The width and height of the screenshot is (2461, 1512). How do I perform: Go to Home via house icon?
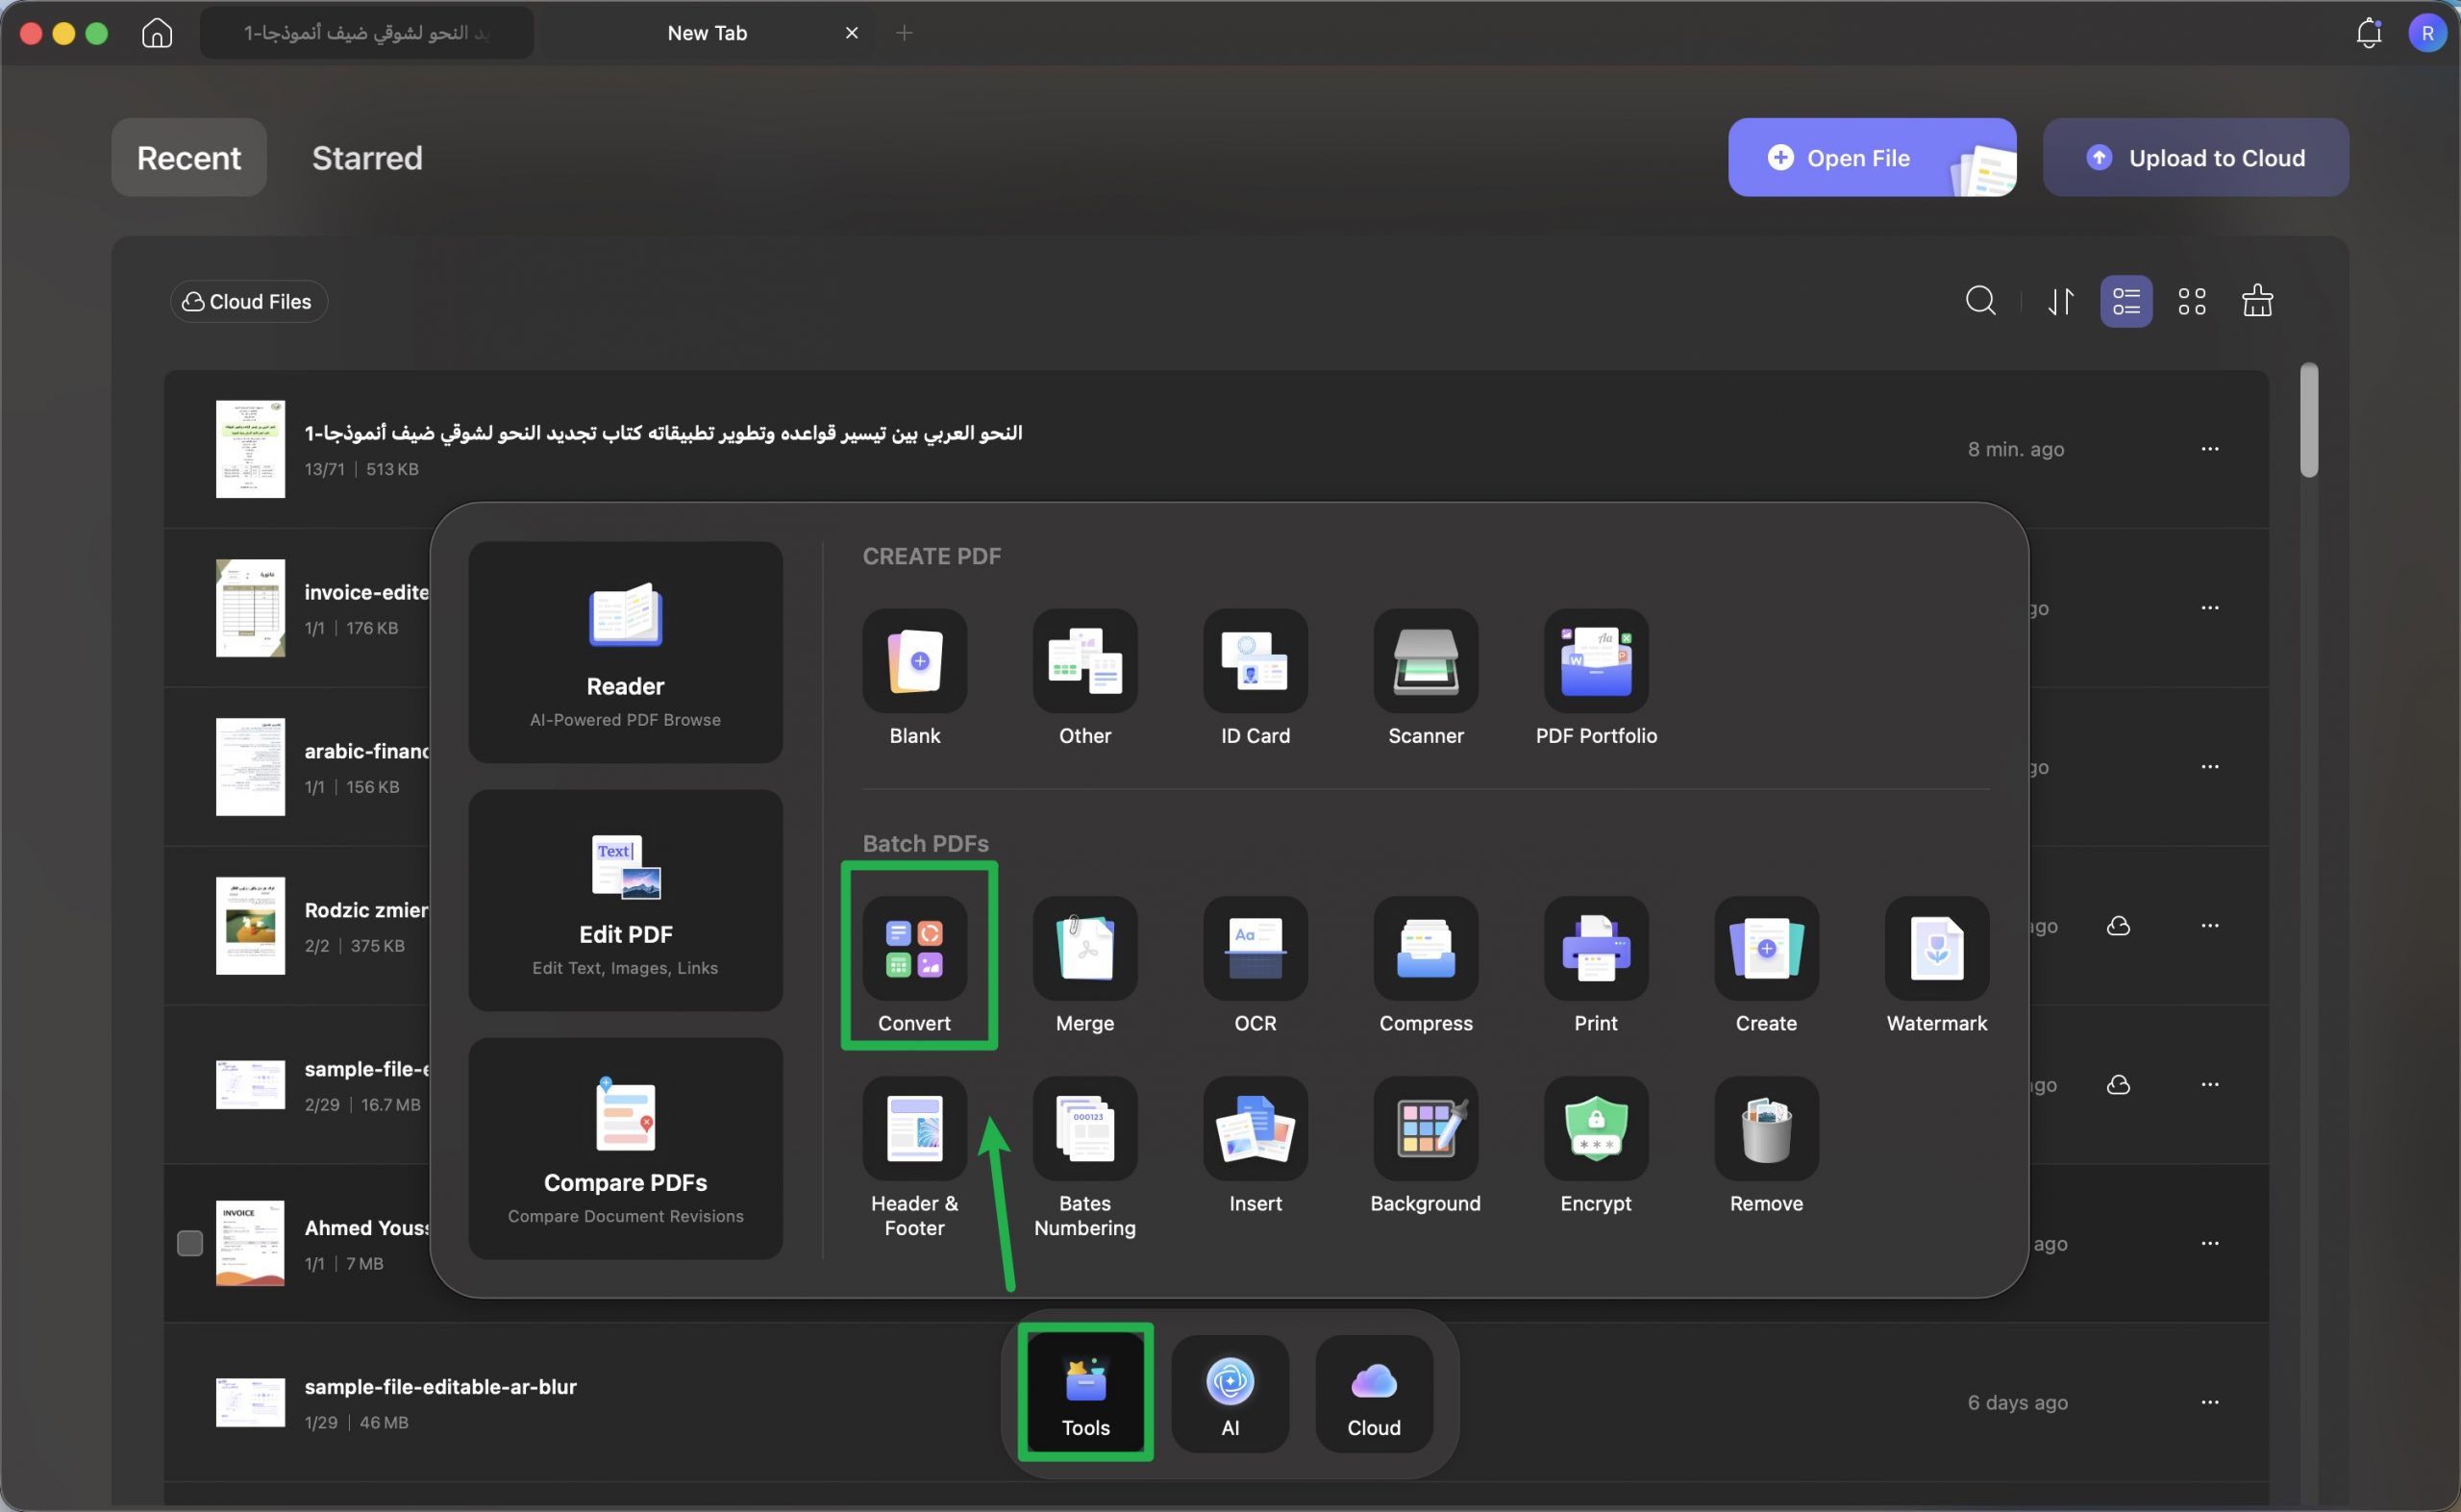[x=157, y=33]
